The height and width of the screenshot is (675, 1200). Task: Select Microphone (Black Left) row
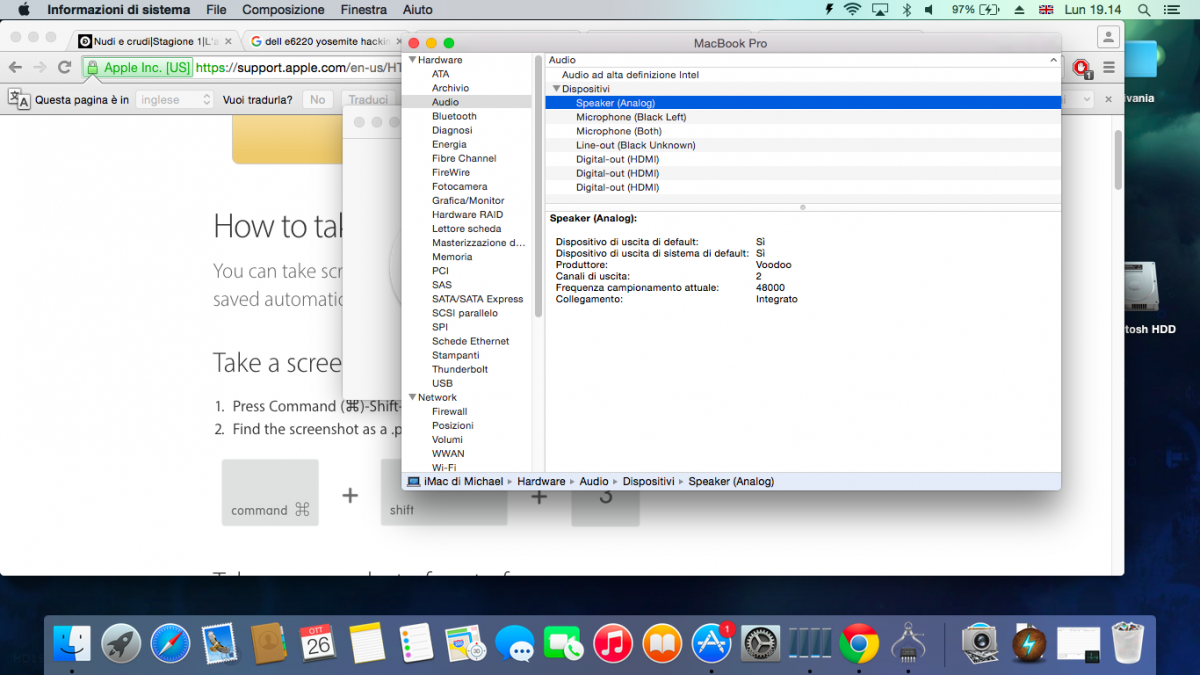click(x=802, y=117)
